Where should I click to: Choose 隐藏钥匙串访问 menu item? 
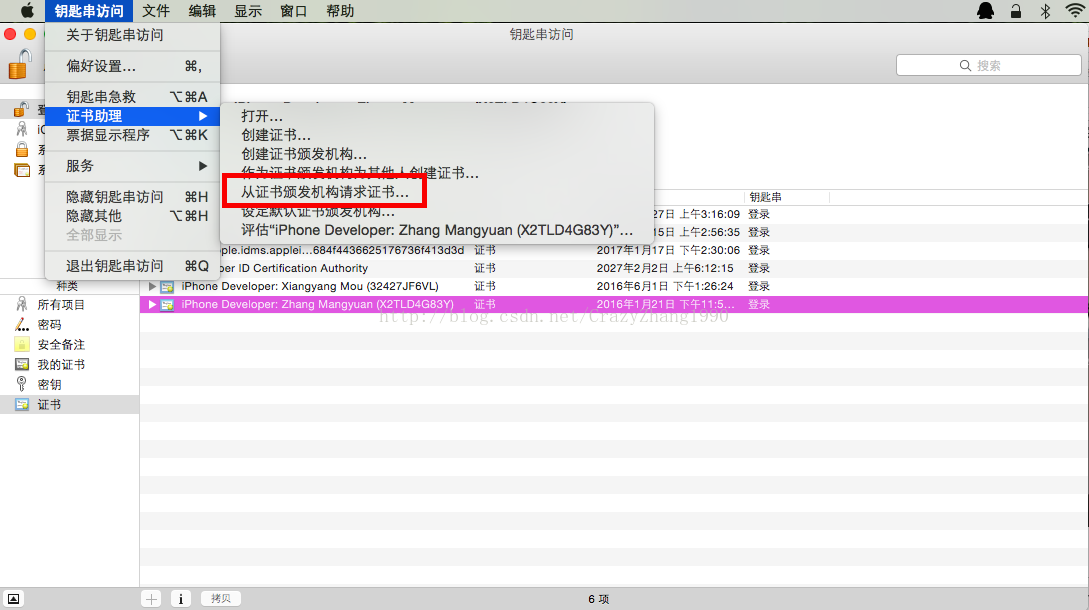[132, 197]
